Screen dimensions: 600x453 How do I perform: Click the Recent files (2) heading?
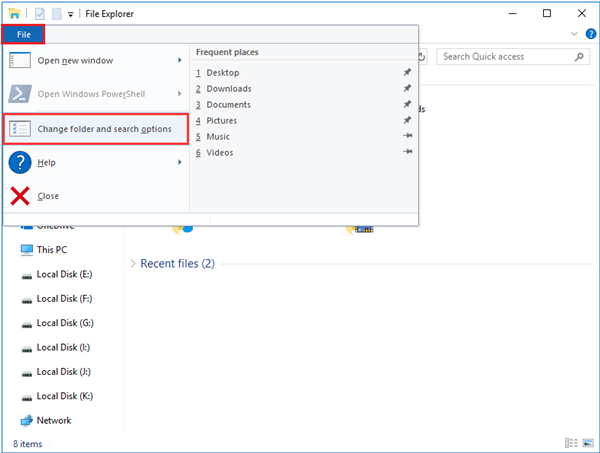[x=178, y=263]
